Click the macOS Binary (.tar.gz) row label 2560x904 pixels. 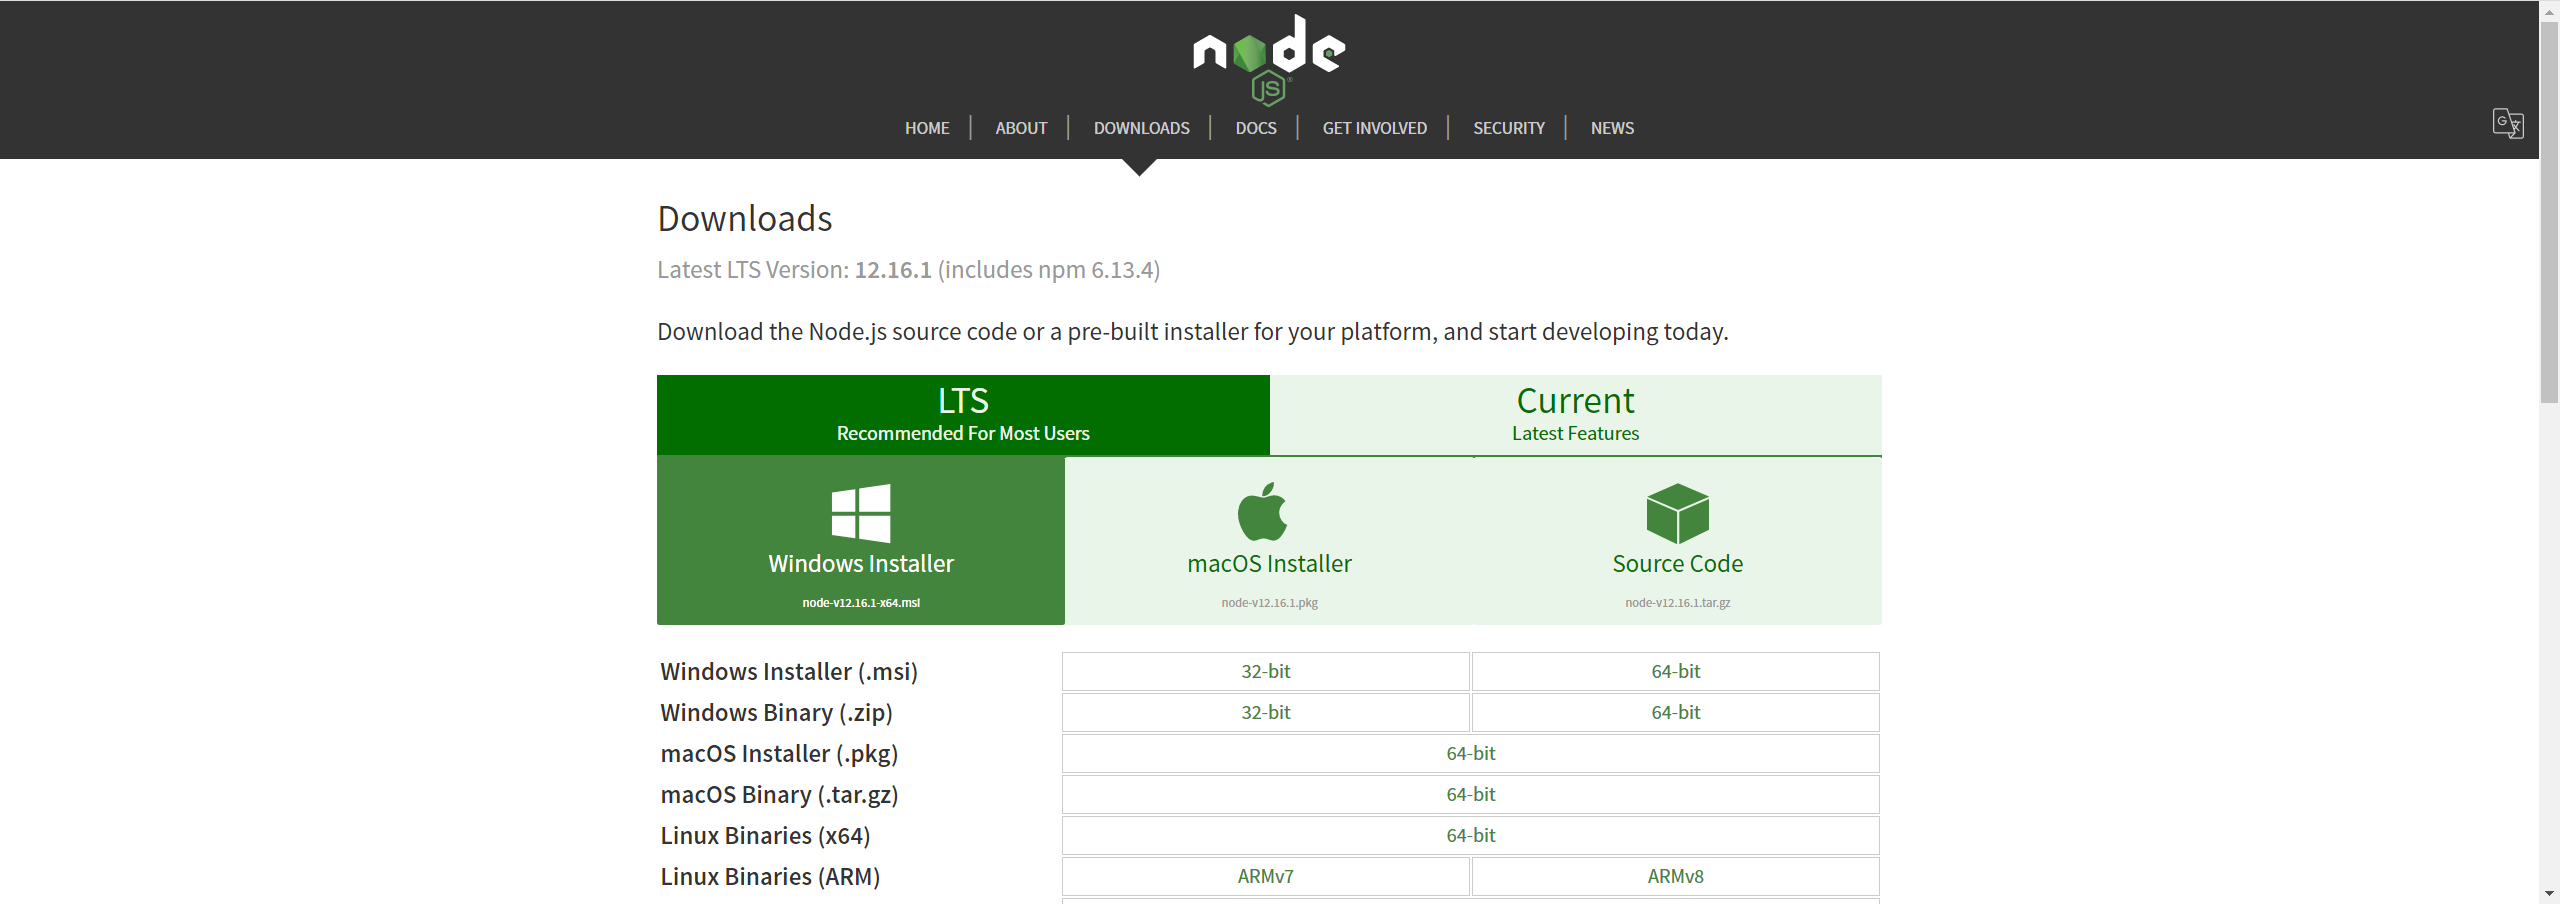tap(779, 795)
